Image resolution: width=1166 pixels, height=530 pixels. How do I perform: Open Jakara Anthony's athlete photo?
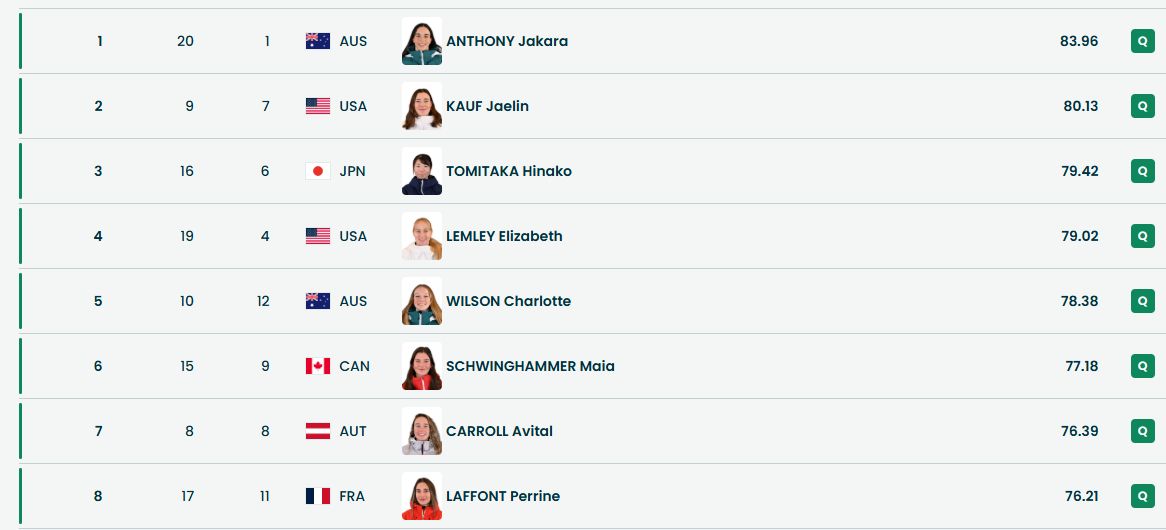click(x=421, y=41)
